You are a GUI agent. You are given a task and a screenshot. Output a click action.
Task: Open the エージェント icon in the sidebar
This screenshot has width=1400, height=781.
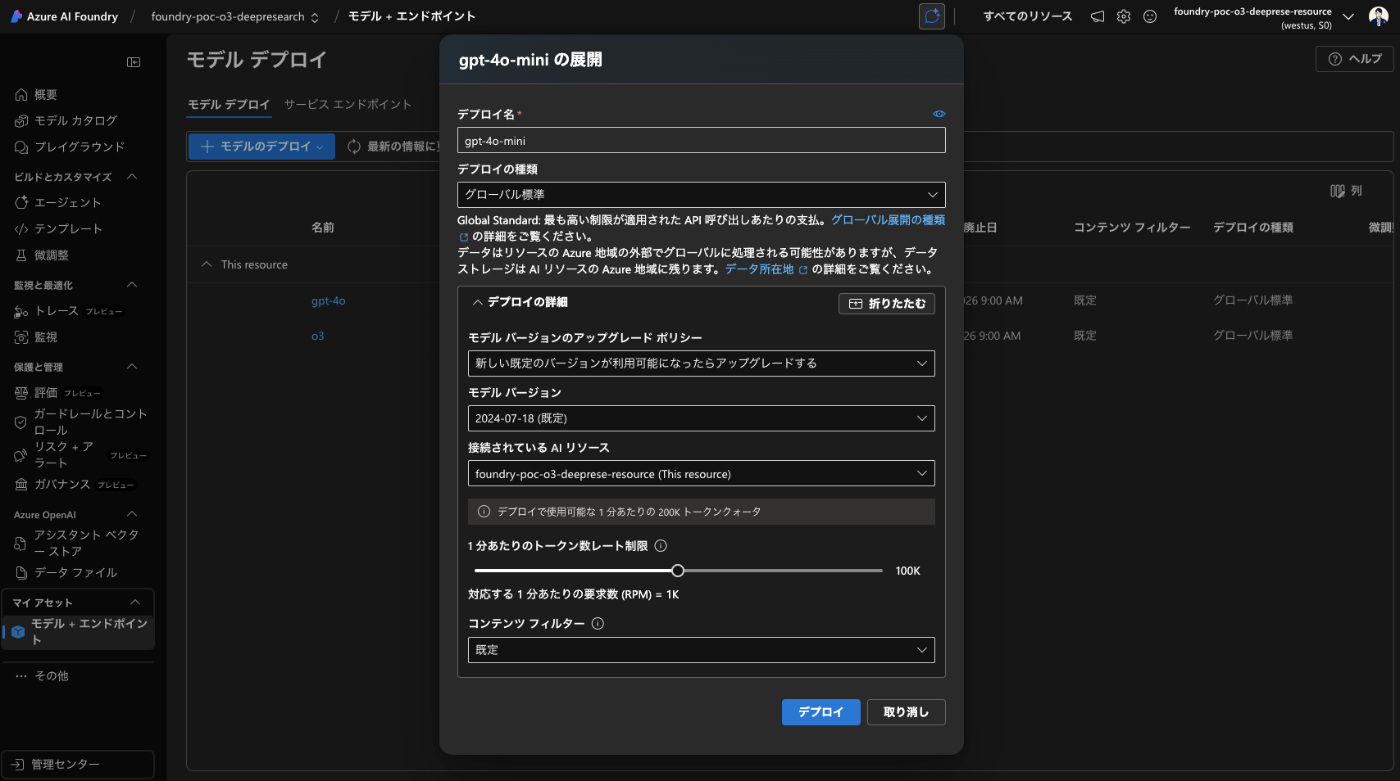pos(21,203)
